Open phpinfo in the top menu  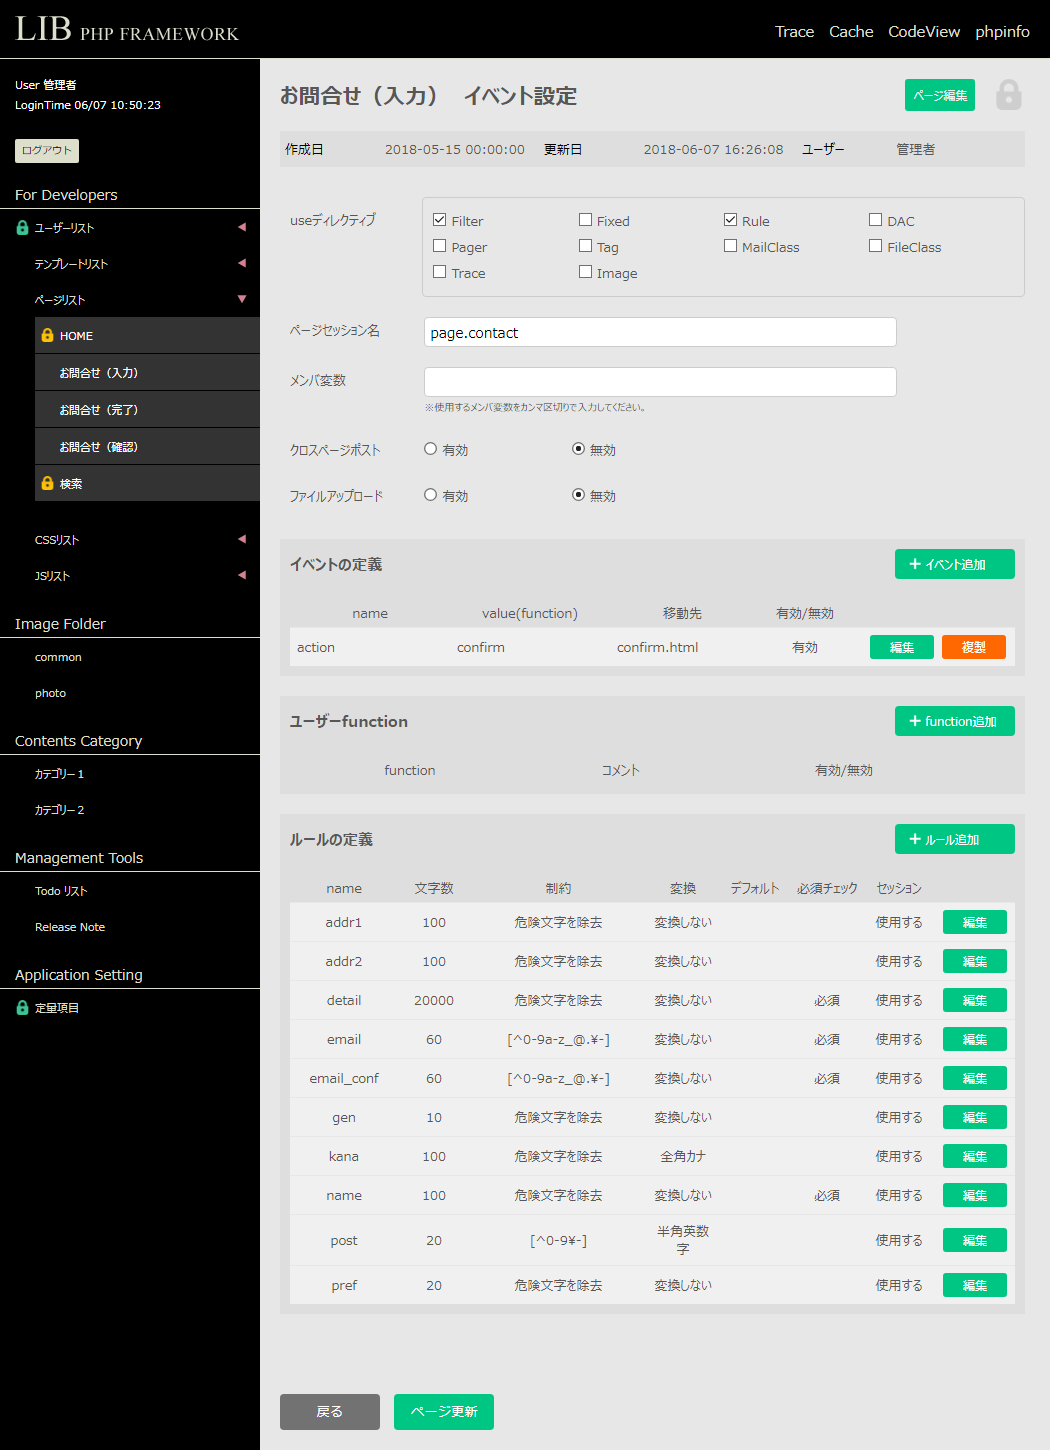click(1002, 32)
